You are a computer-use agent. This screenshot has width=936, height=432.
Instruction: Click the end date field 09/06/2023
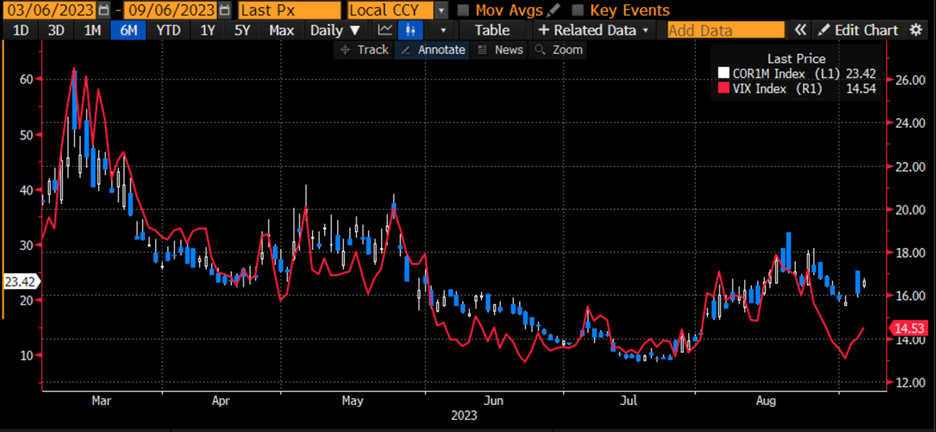170,10
